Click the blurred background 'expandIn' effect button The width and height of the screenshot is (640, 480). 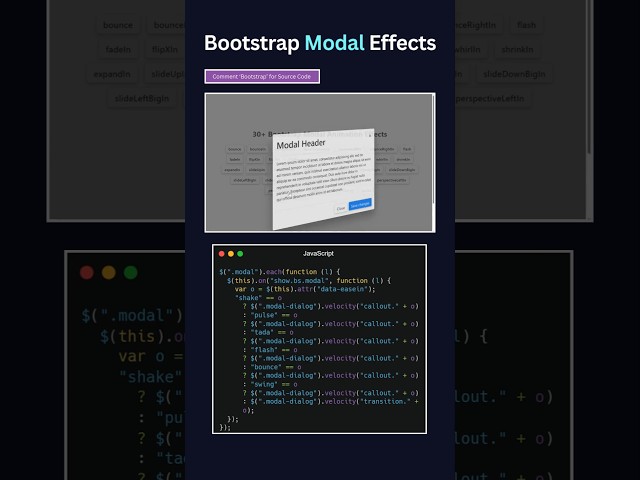pos(112,74)
